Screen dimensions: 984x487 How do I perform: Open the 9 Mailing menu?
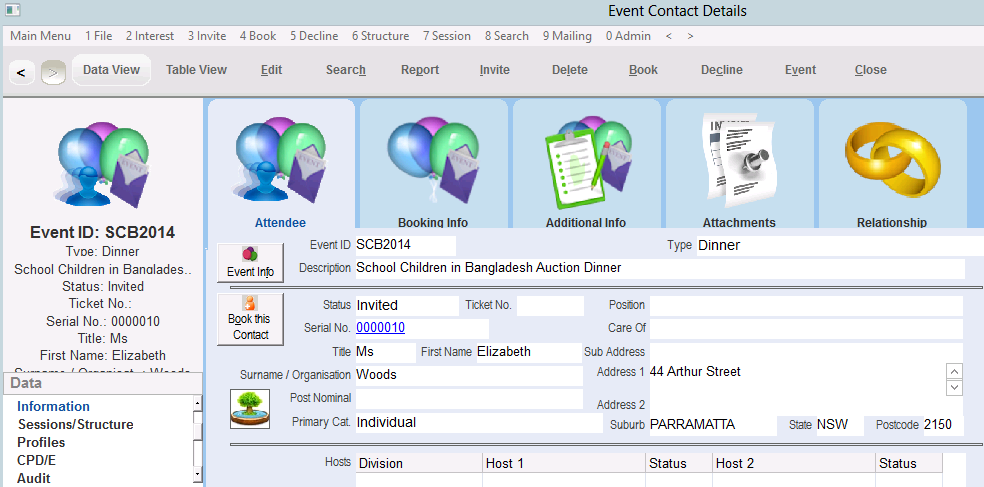[x=567, y=36]
